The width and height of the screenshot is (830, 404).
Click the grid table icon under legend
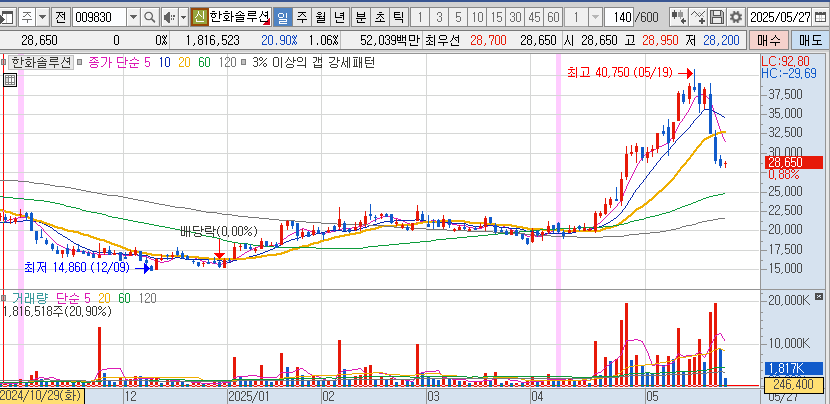[x=10, y=80]
